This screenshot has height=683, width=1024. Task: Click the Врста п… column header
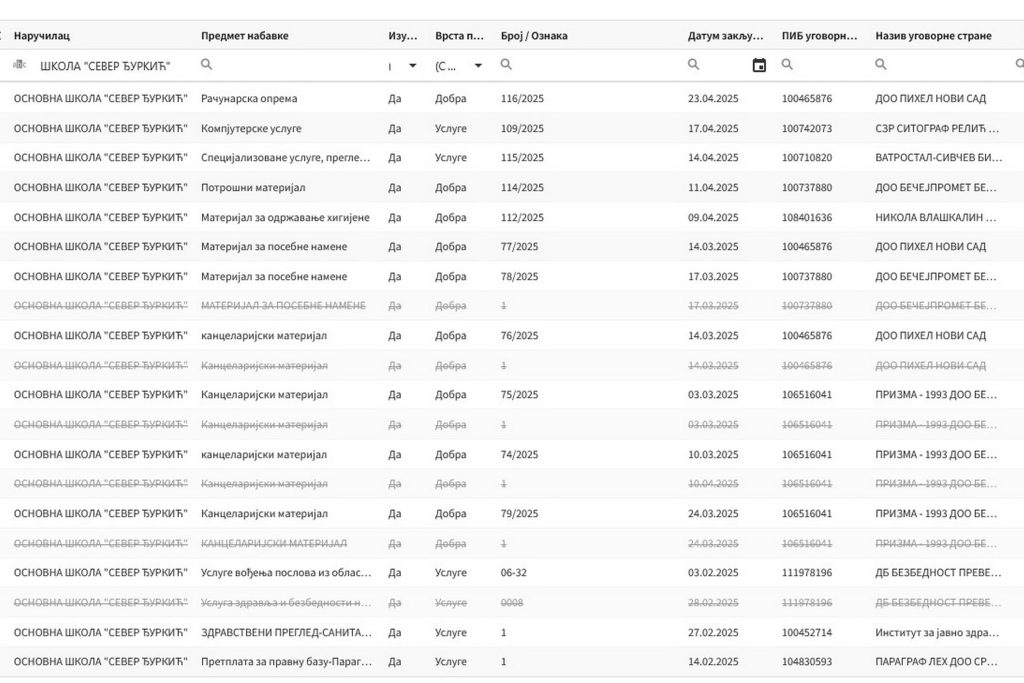459,36
